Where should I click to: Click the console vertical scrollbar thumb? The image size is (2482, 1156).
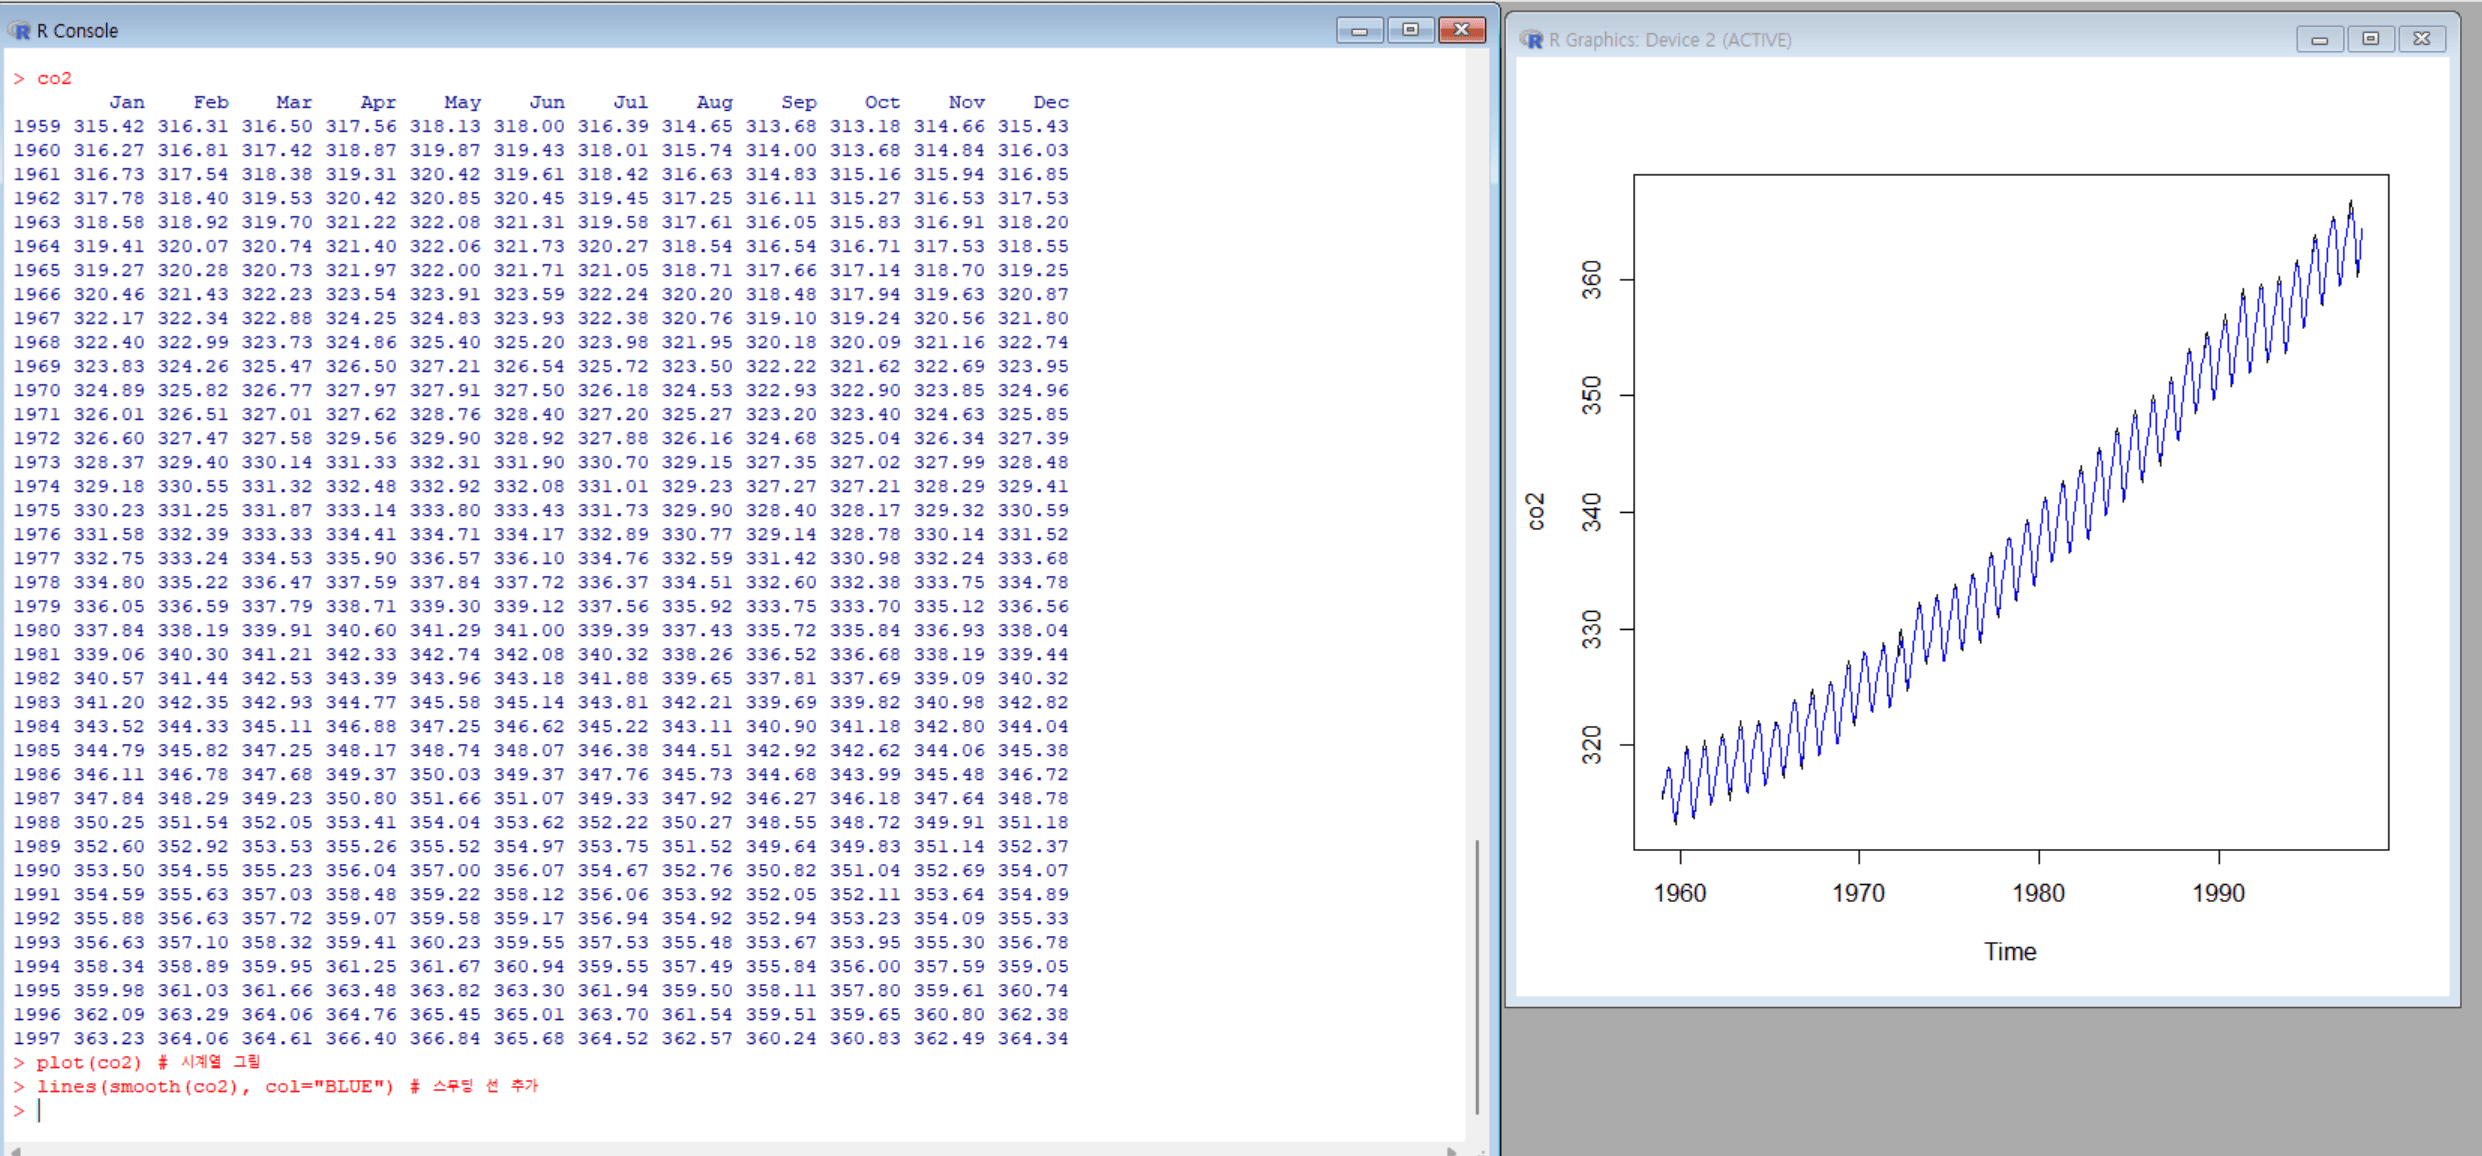click(1476, 975)
